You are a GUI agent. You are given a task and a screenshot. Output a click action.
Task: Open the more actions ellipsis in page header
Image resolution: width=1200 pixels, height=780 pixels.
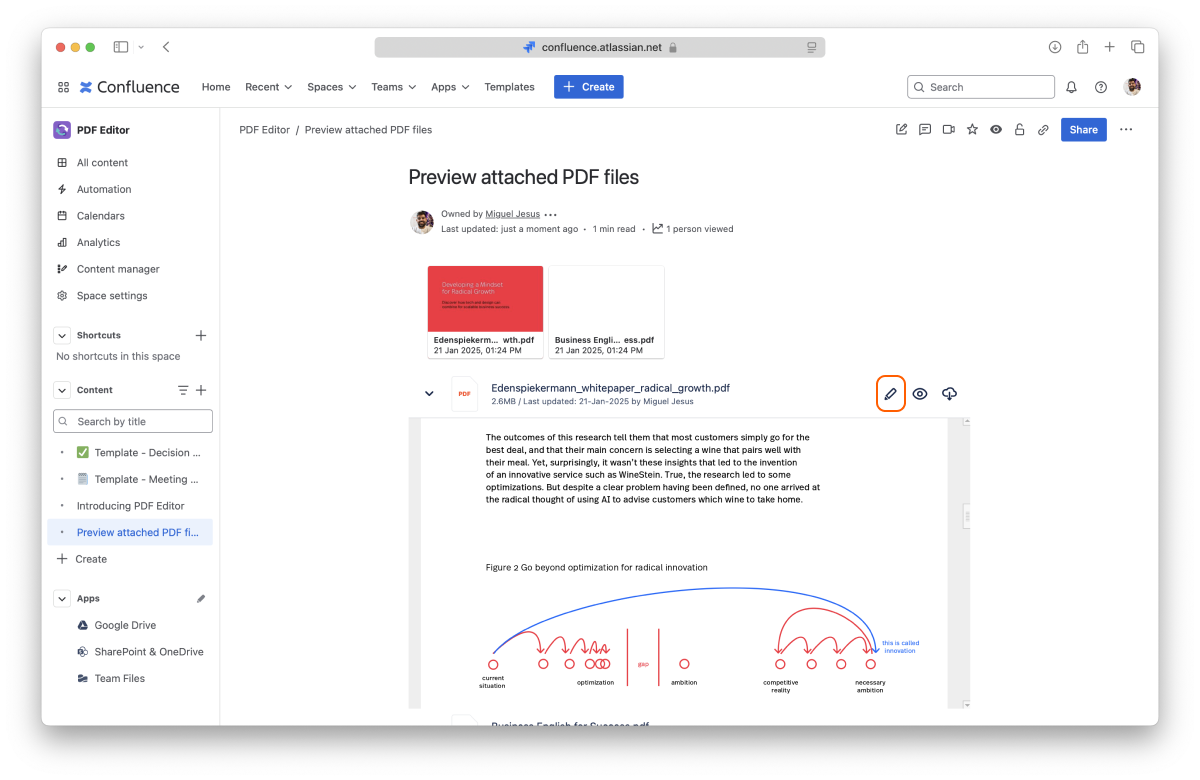(x=1126, y=129)
